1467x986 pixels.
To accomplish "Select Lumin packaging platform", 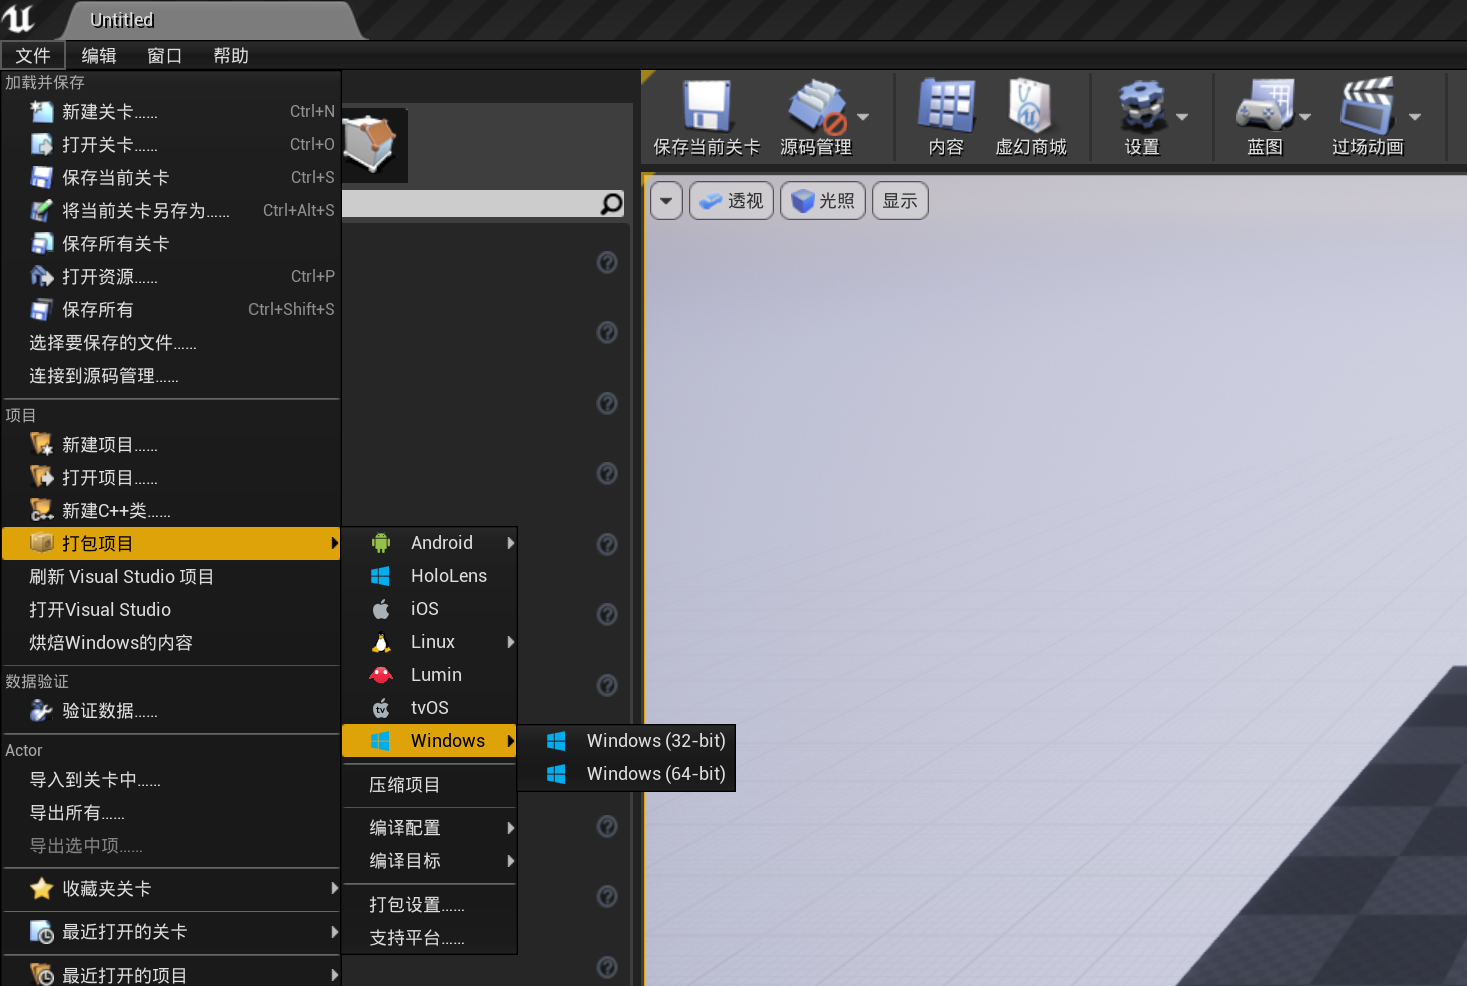I will click(x=429, y=675).
